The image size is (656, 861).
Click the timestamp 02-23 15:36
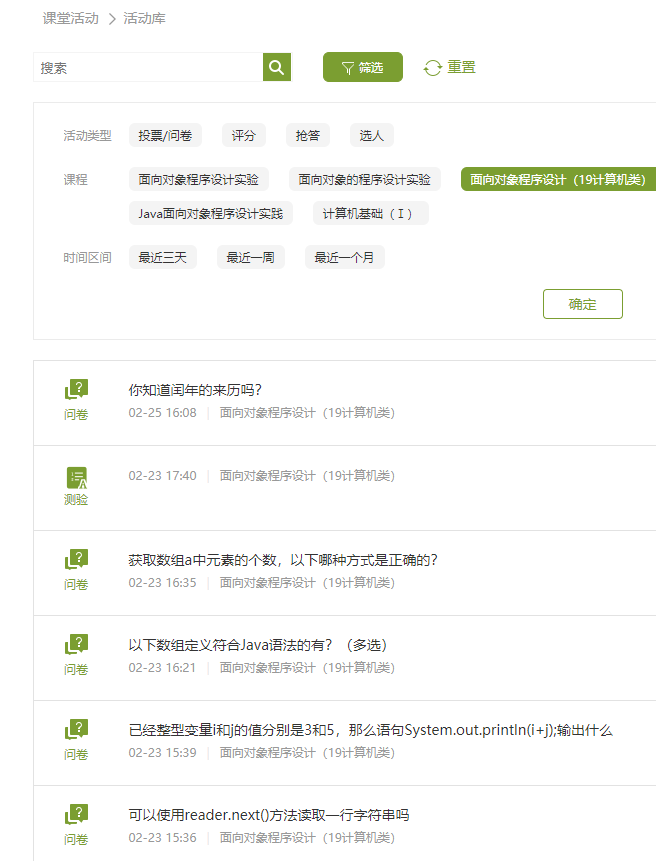162,837
